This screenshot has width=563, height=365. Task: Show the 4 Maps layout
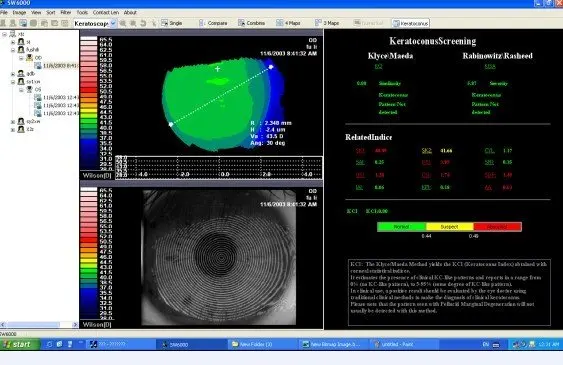(288, 23)
